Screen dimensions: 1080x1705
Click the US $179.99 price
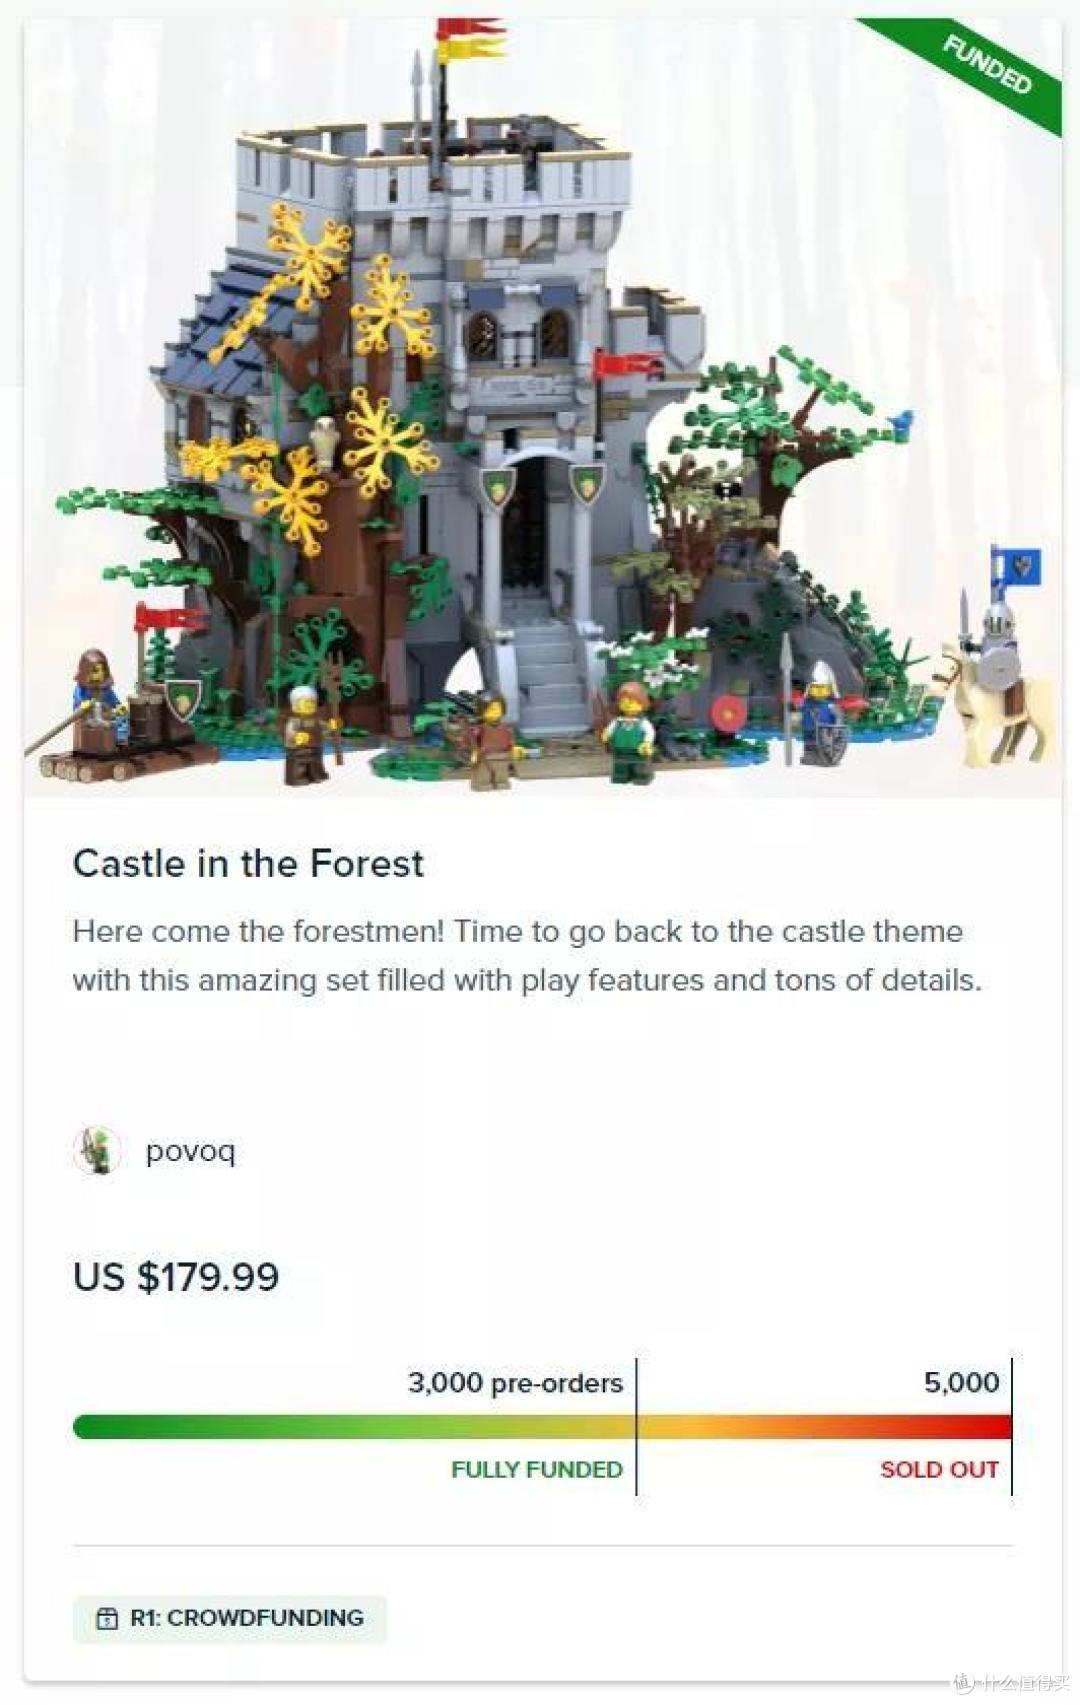tap(176, 1277)
